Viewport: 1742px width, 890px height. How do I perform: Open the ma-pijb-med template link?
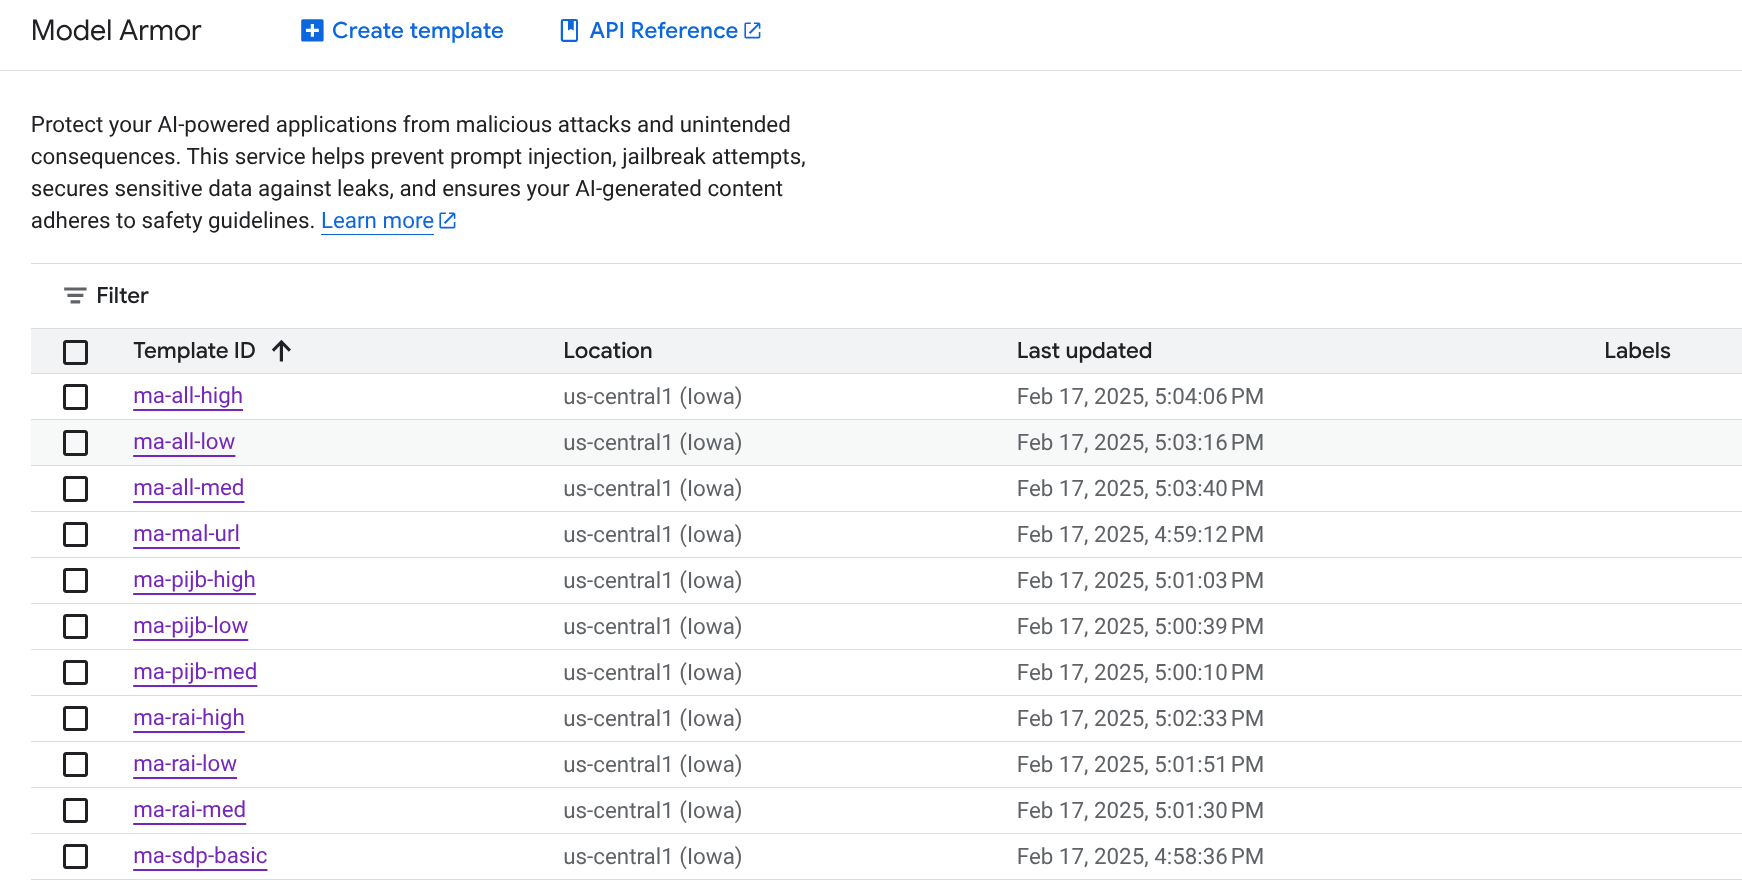click(x=195, y=672)
